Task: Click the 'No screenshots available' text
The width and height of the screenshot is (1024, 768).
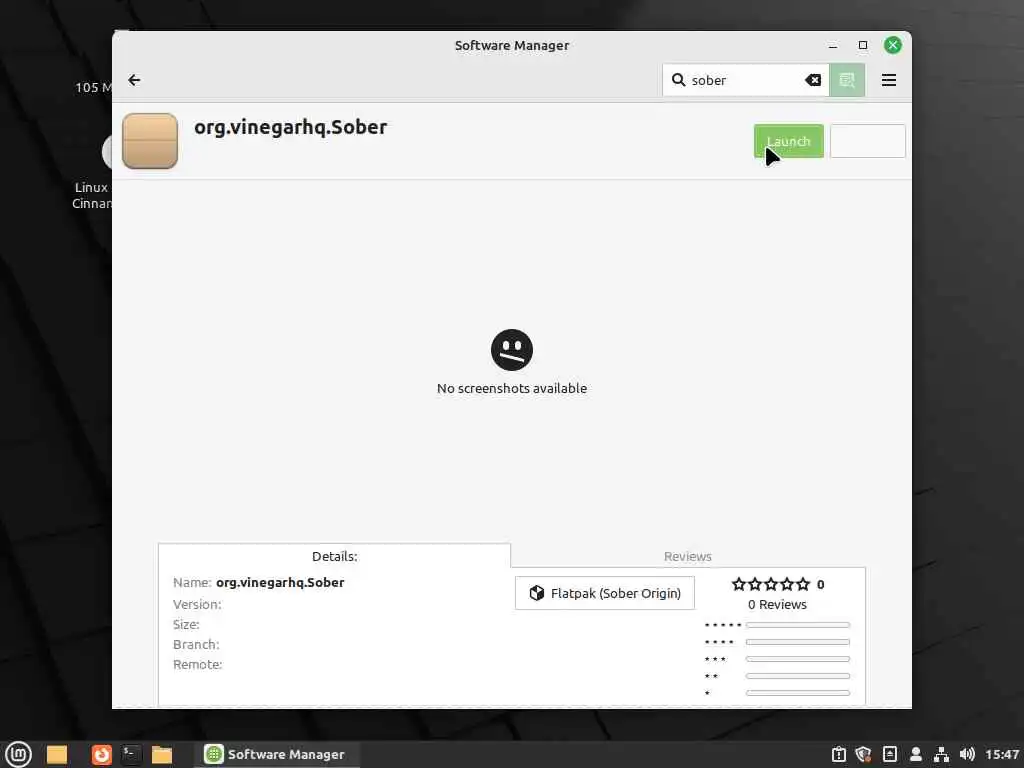Action: tap(512, 388)
